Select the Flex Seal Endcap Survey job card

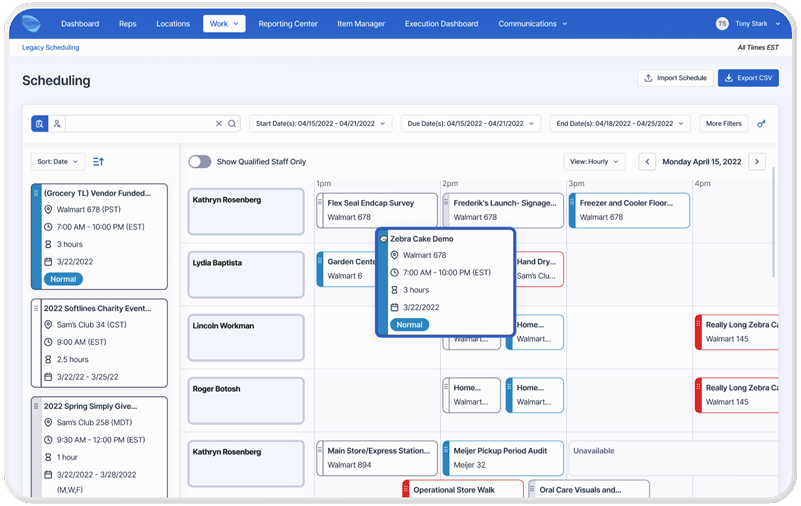tap(377, 210)
